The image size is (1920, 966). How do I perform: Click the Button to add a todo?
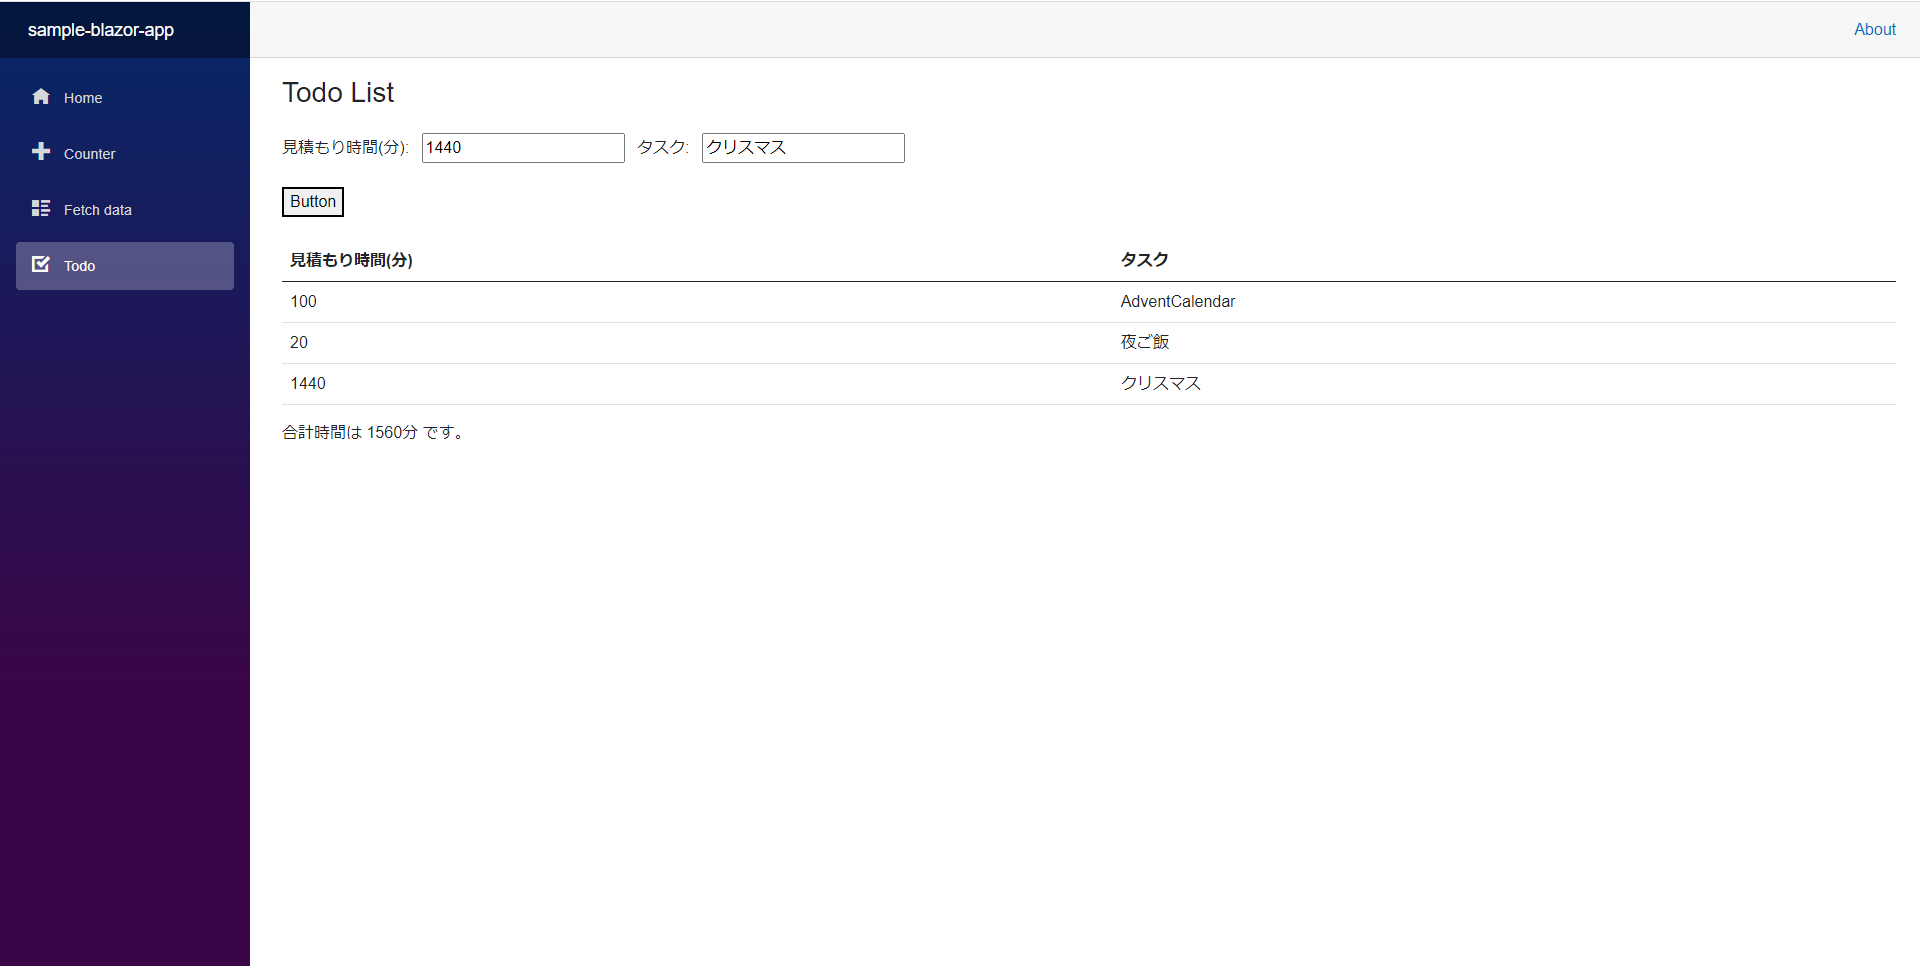[x=313, y=202]
